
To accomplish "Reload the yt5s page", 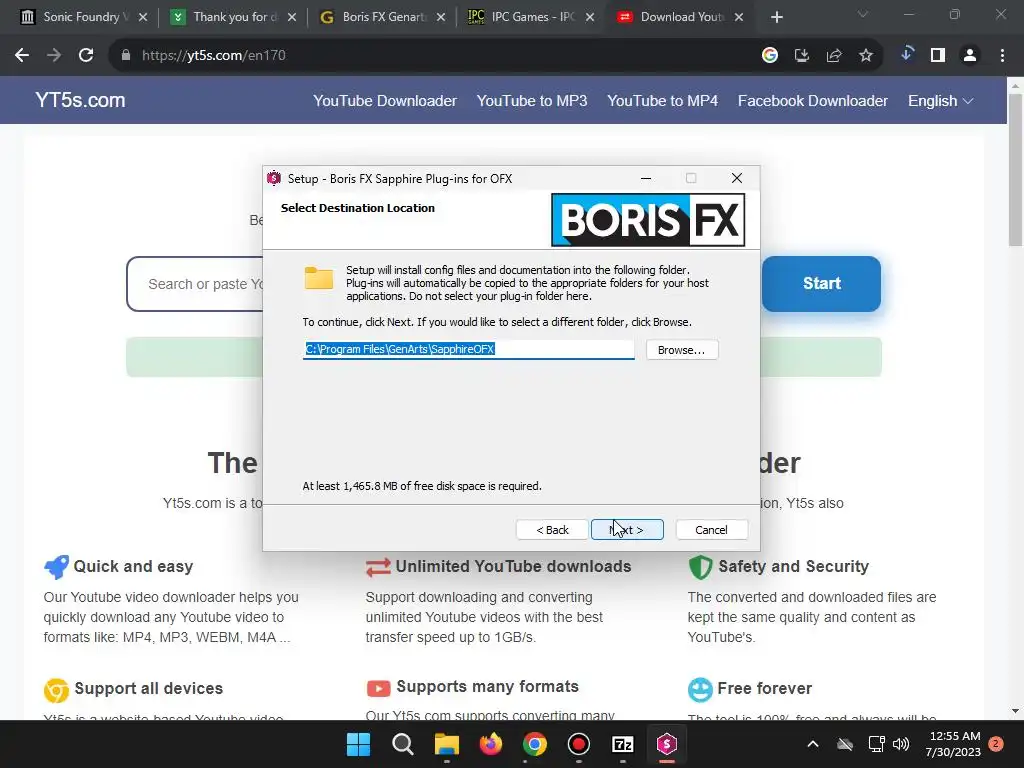I will 86,56.
